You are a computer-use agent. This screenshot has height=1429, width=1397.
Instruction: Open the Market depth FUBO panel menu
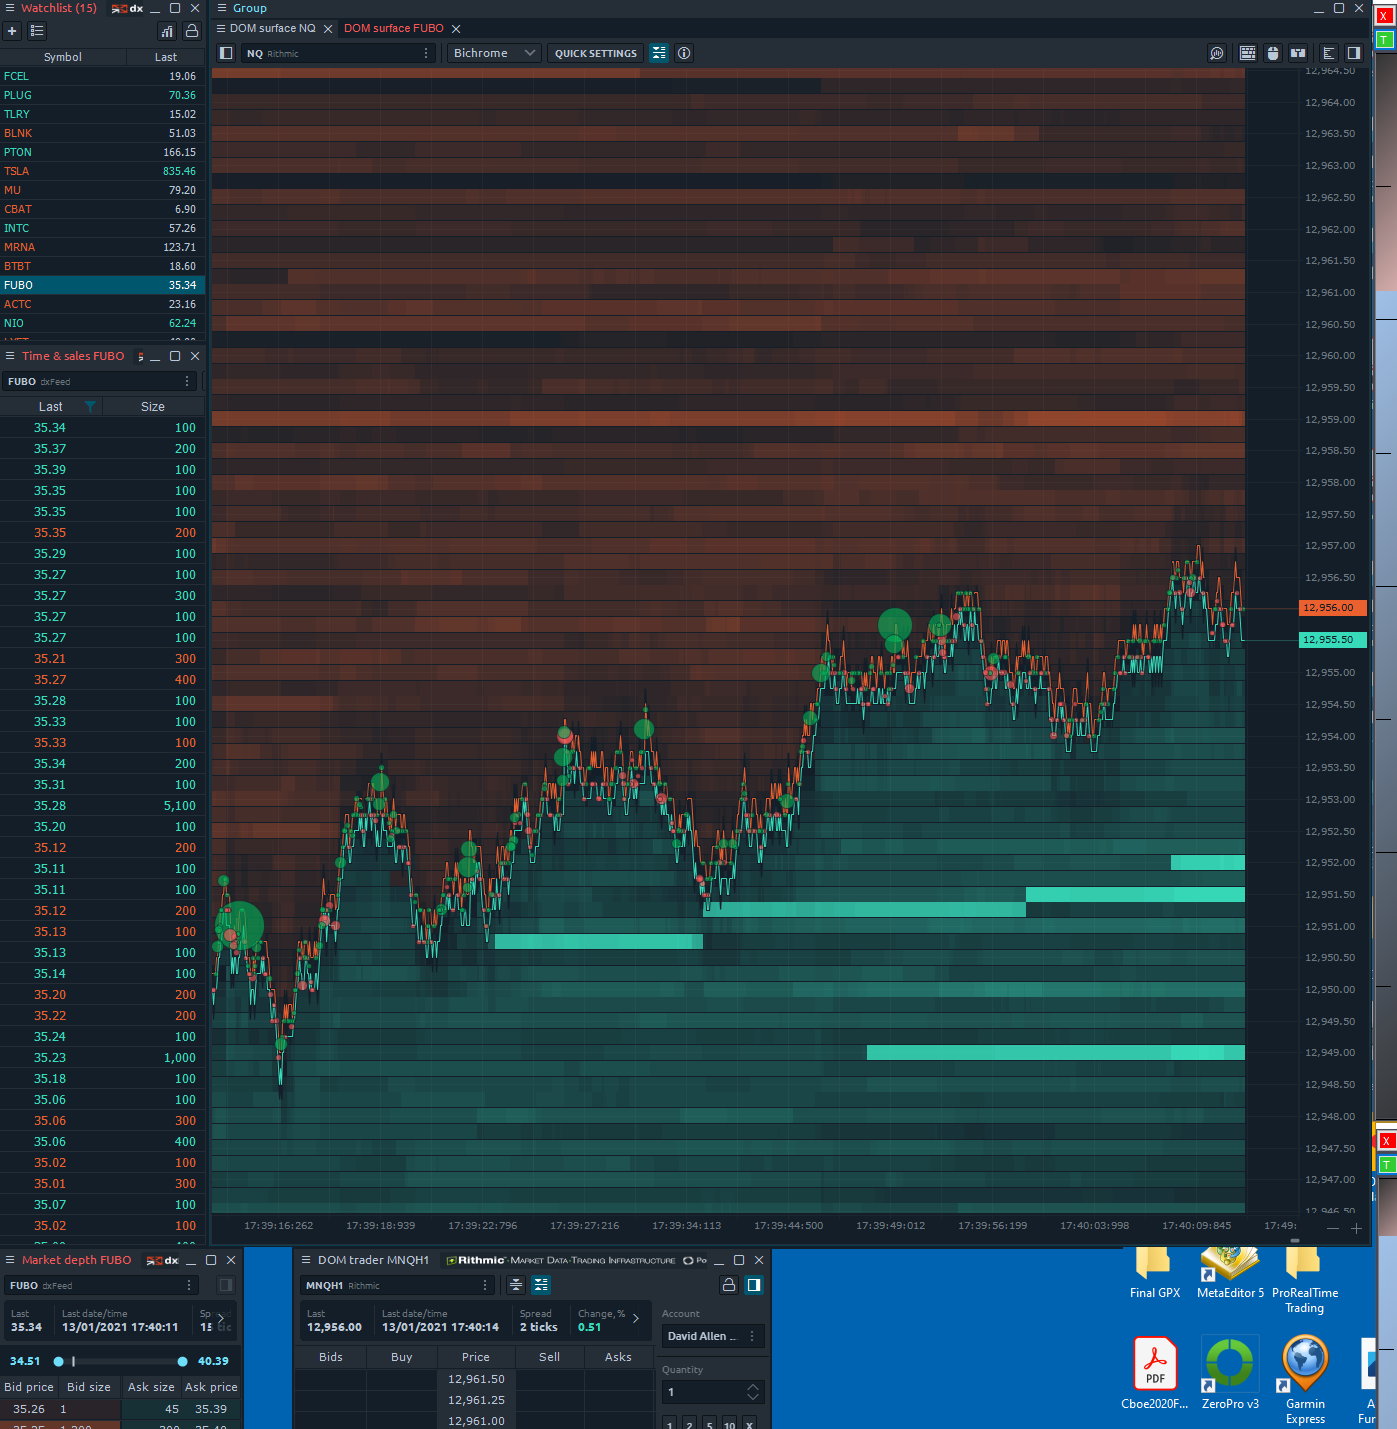click(10, 1260)
